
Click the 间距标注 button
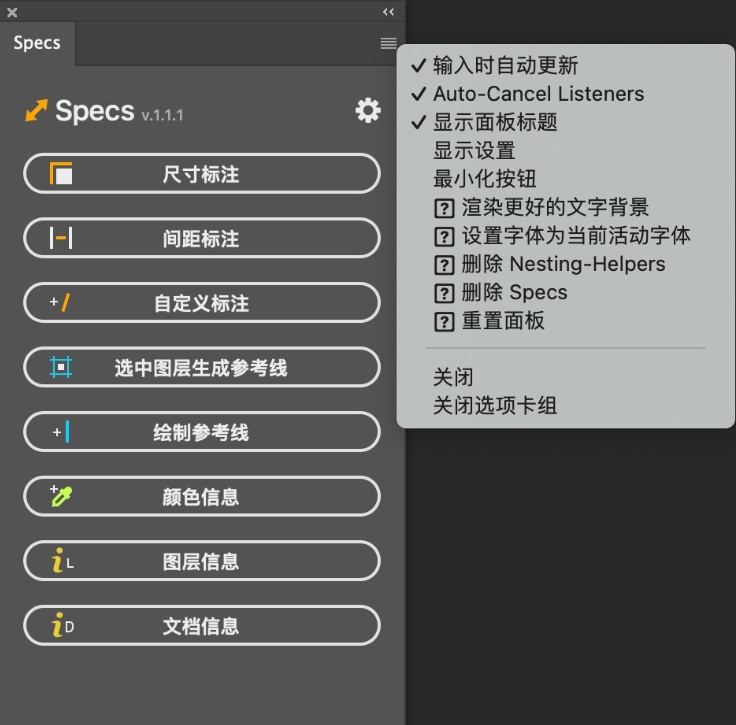click(x=201, y=238)
